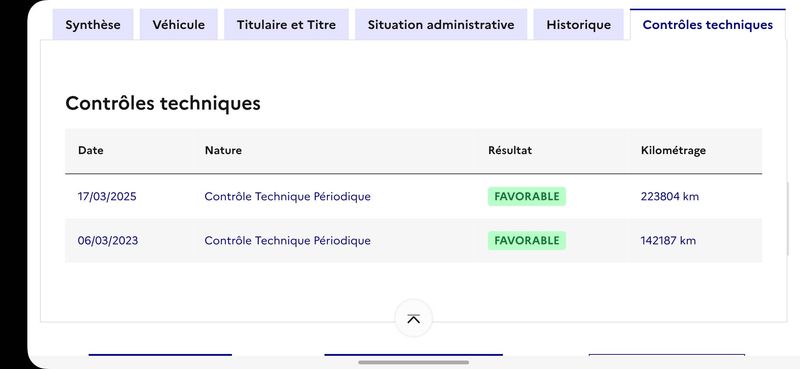Switch to the Véhicule tab
Screen dimensions: 800x369
coord(179,24)
